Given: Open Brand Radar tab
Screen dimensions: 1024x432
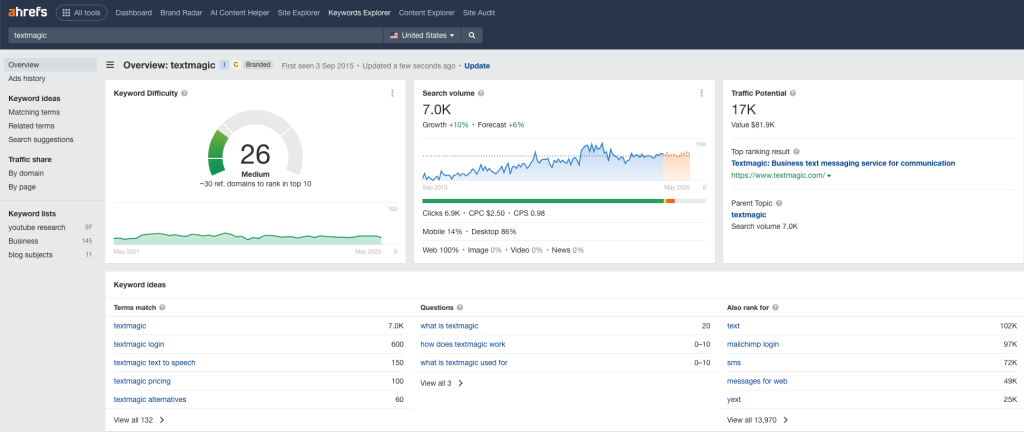Looking at the screenshot, I should [x=181, y=12].
